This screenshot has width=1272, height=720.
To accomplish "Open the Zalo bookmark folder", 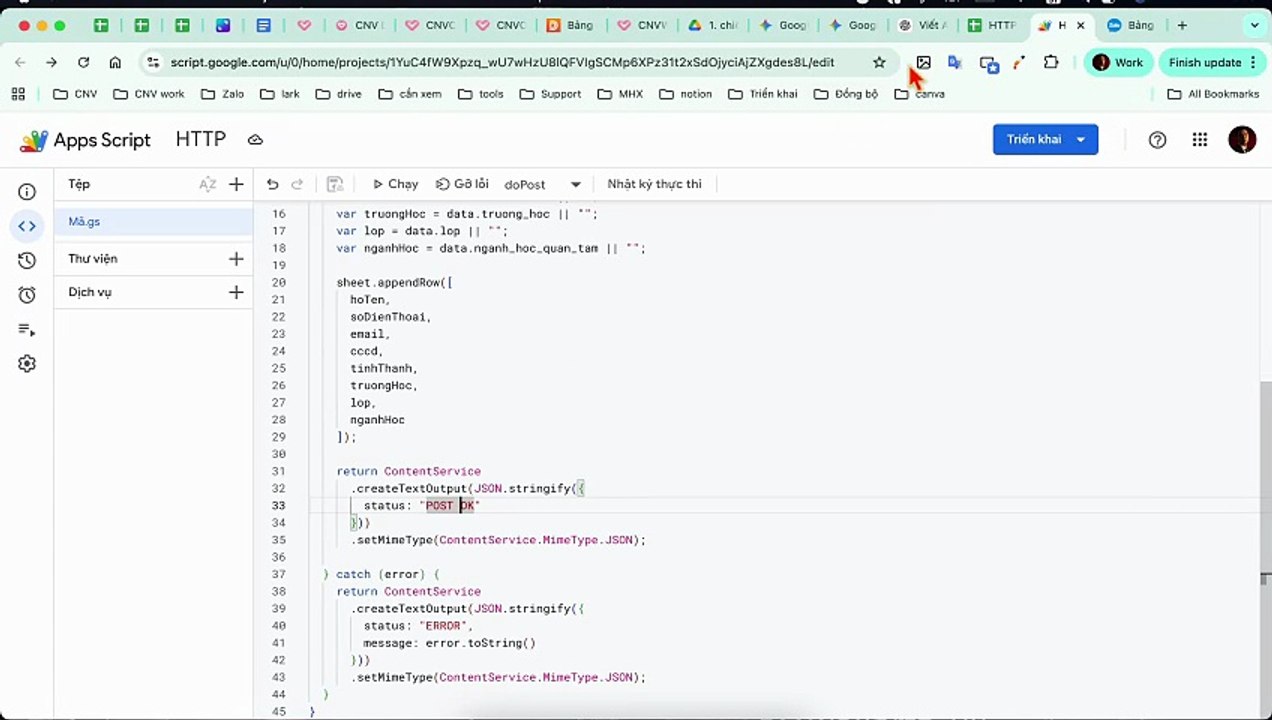I will click(222, 94).
